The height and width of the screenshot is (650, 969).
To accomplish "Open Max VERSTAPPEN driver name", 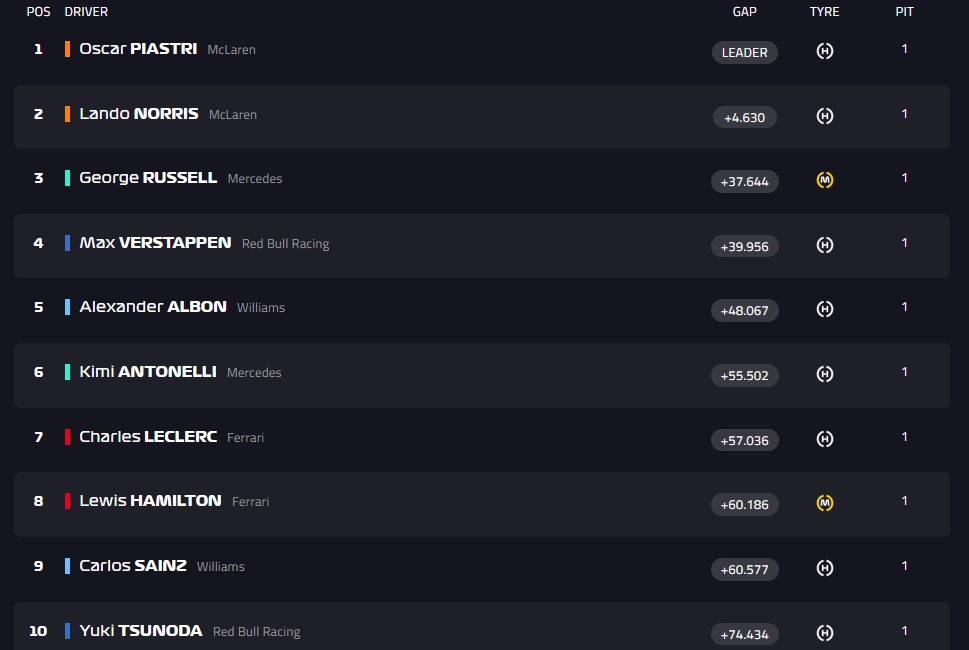I will click(x=155, y=243).
